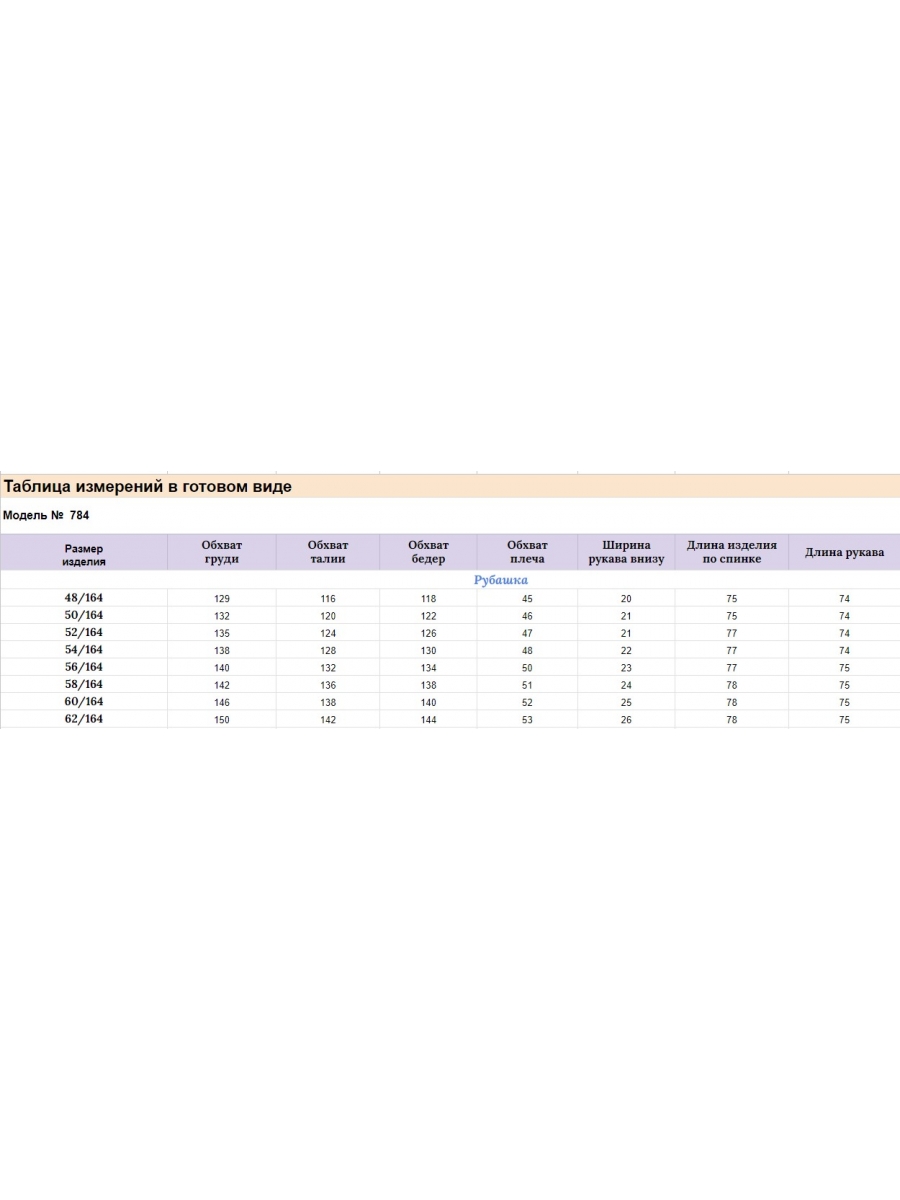The image size is (900, 1200).
Task: Select the 'Модель № 784' label
Action: tap(46, 516)
